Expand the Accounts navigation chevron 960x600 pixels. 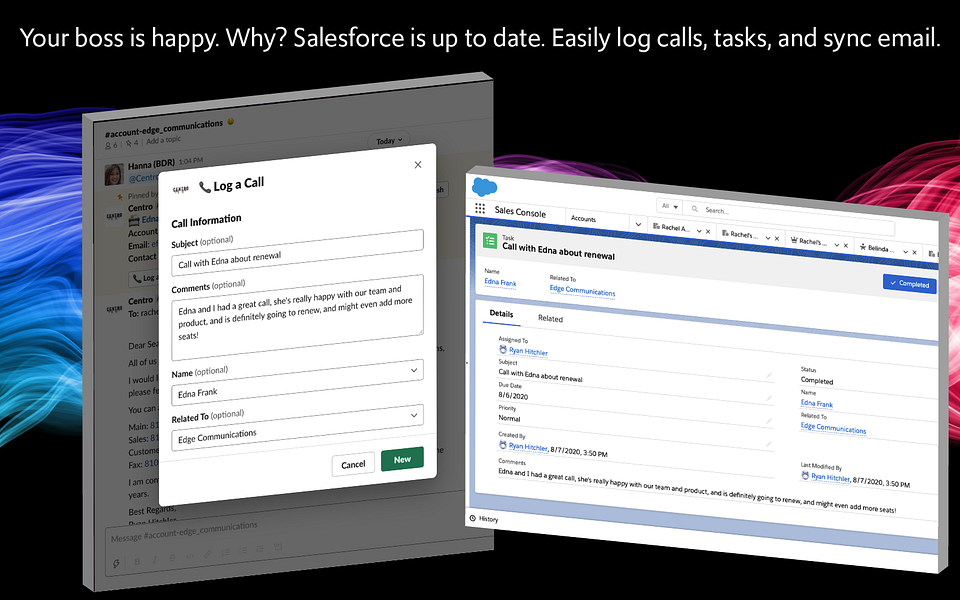pos(638,224)
